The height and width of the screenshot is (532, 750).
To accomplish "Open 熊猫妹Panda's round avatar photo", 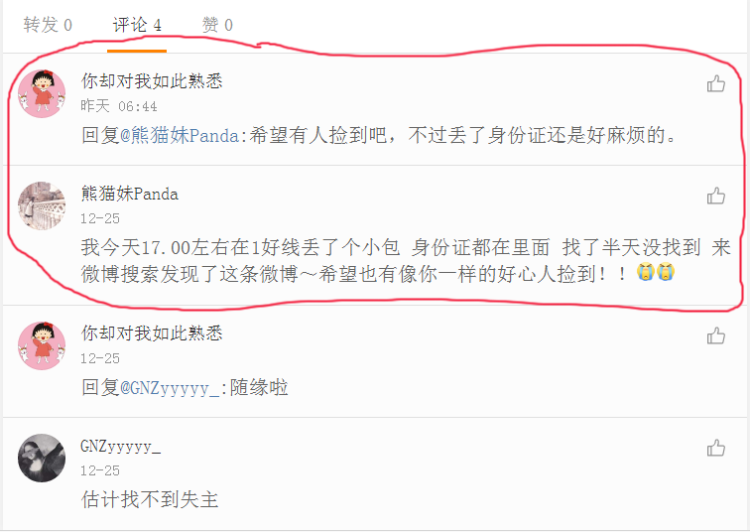I will tap(42, 205).
